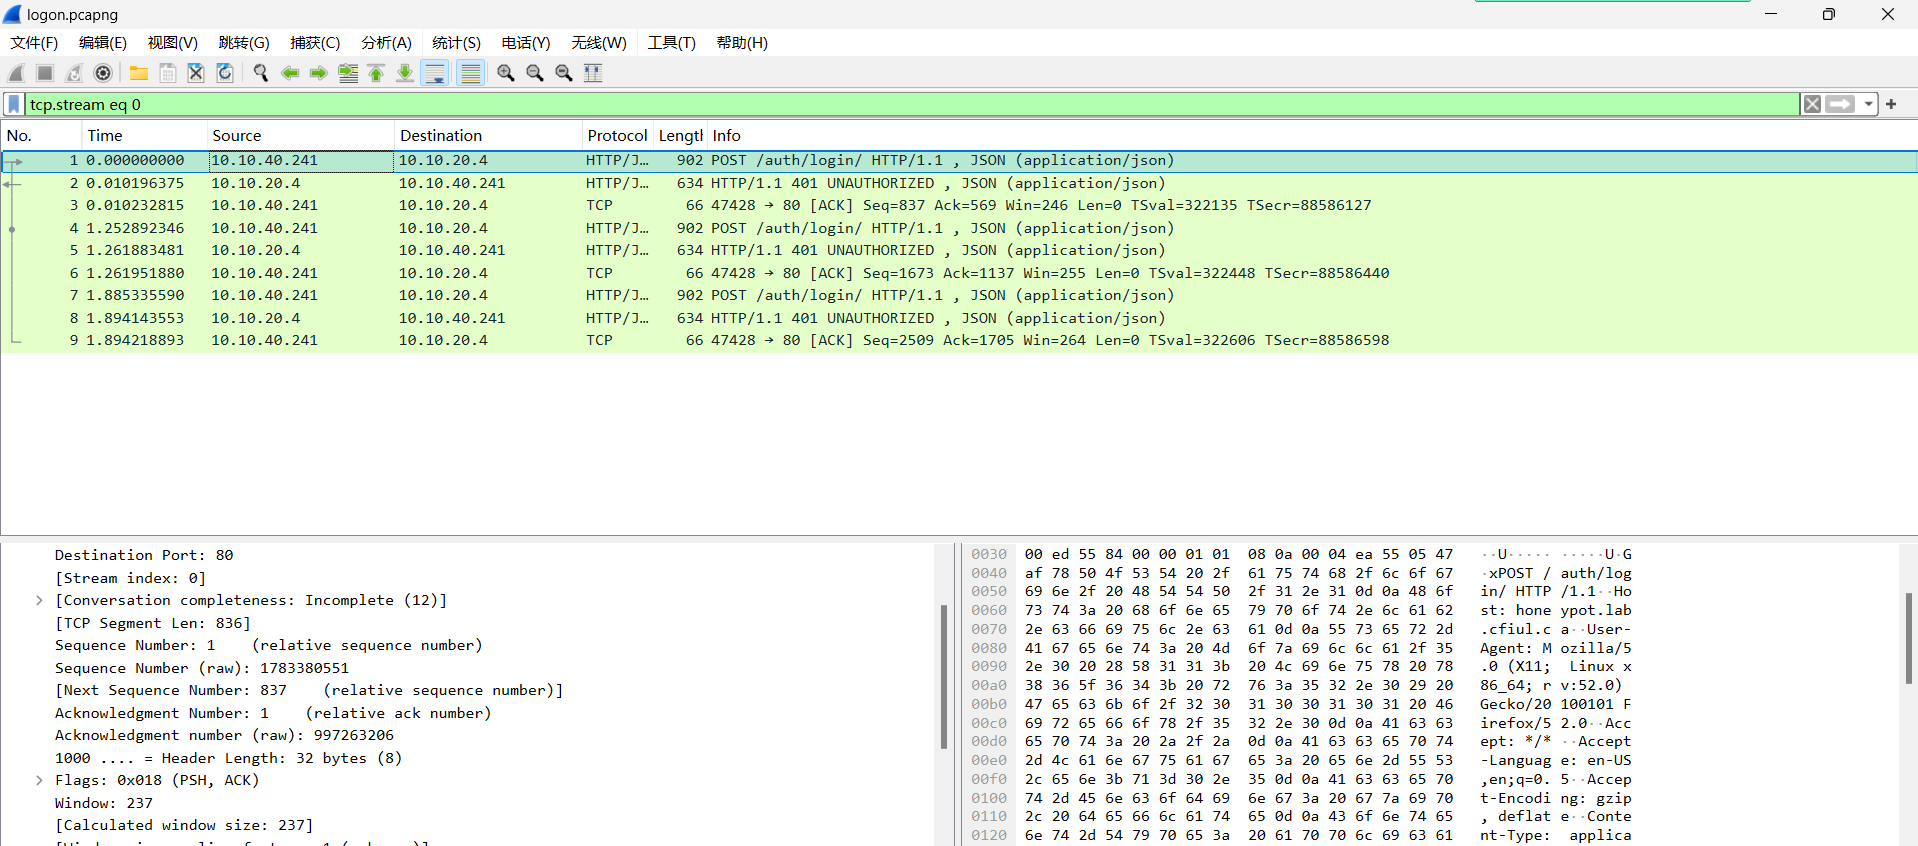1918x846 pixels.
Task: Select packet 9 ACK Seq=2509
Action: pyautogui.click(x=959, y=340)
